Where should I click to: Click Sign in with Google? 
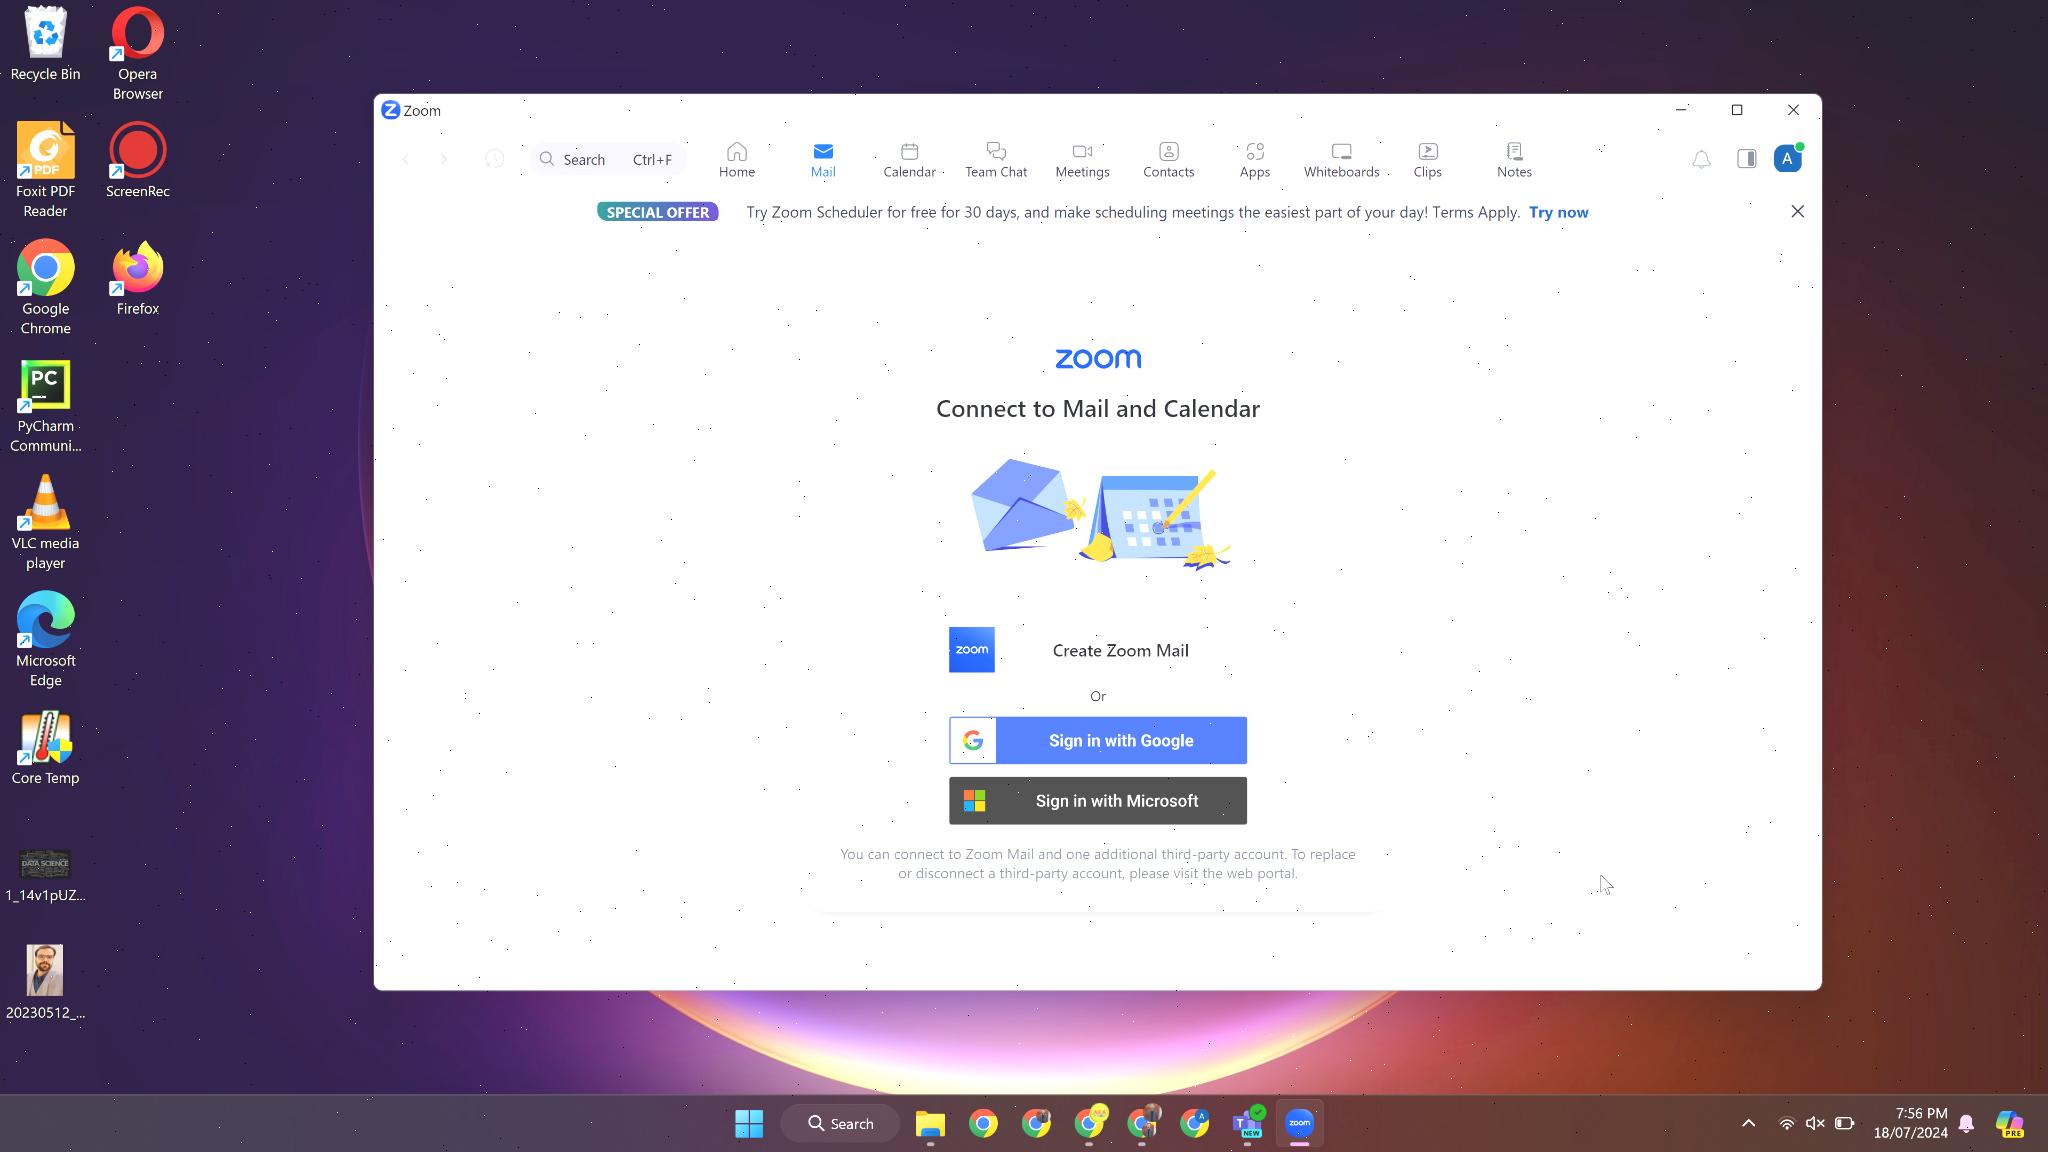coord(1097,740)
